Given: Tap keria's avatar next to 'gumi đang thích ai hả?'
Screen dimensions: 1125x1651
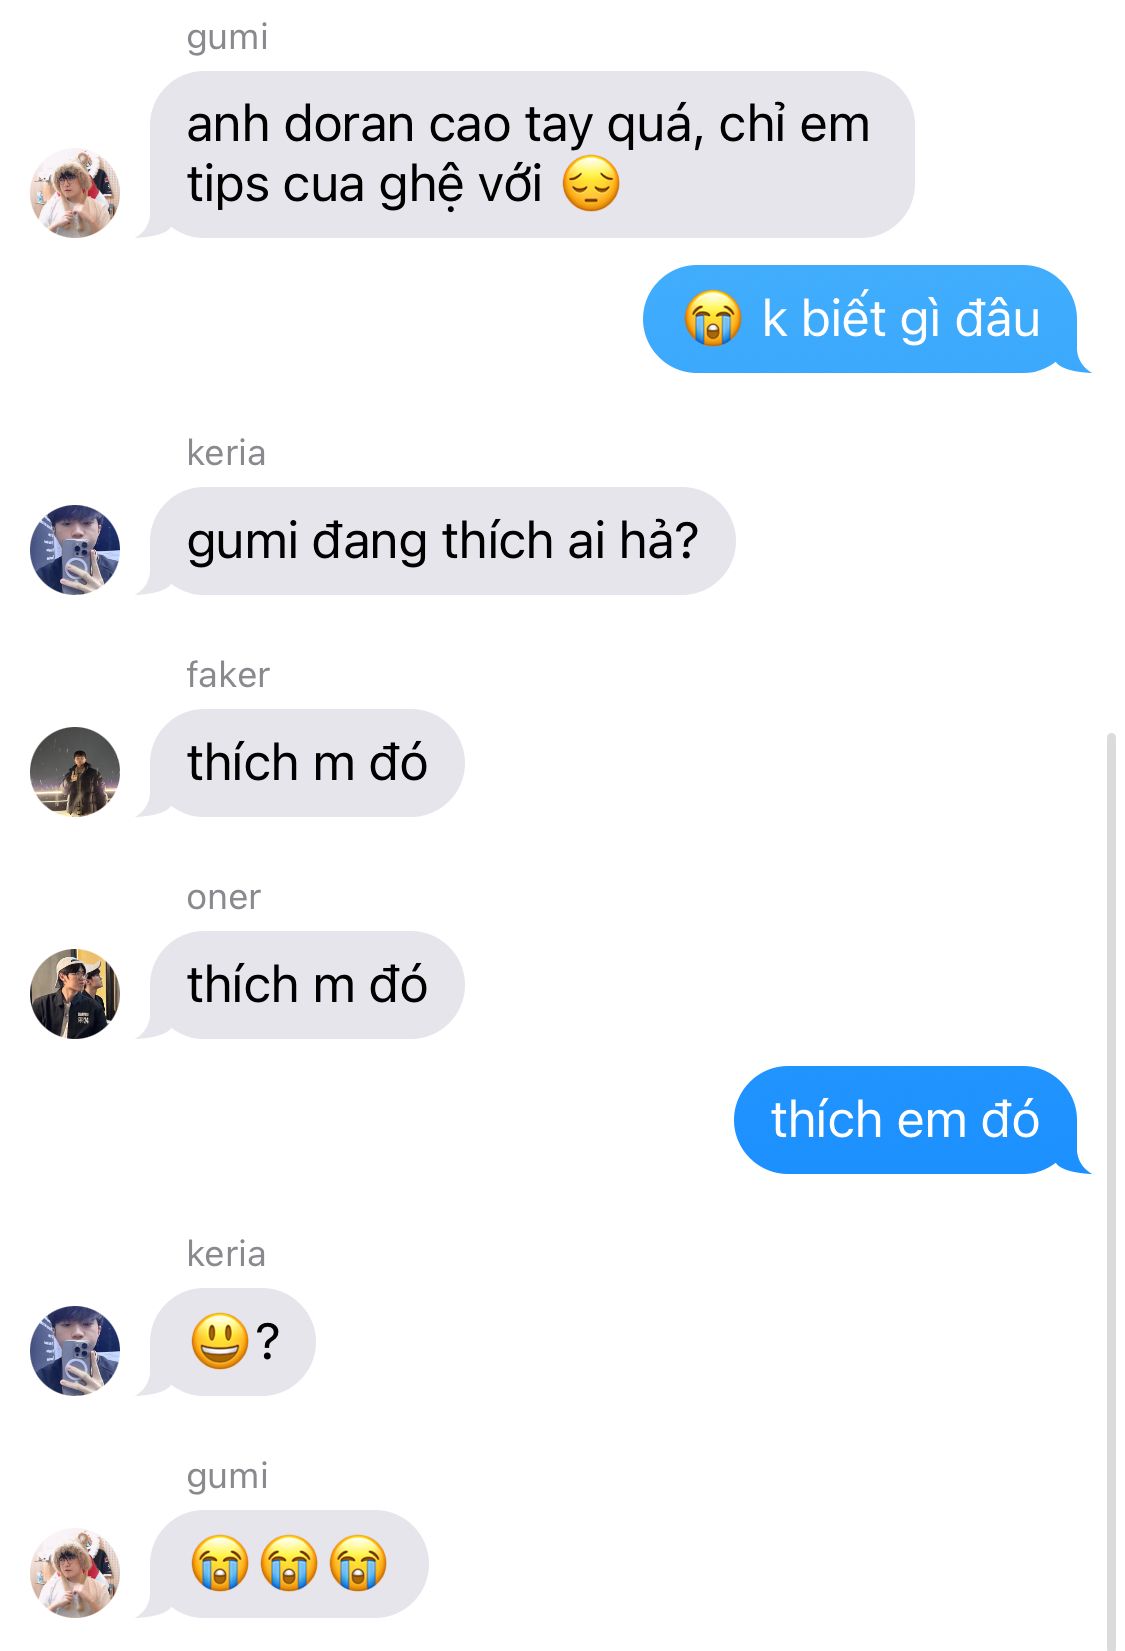Looking at the screenshot, I should (x=75, y=550).
